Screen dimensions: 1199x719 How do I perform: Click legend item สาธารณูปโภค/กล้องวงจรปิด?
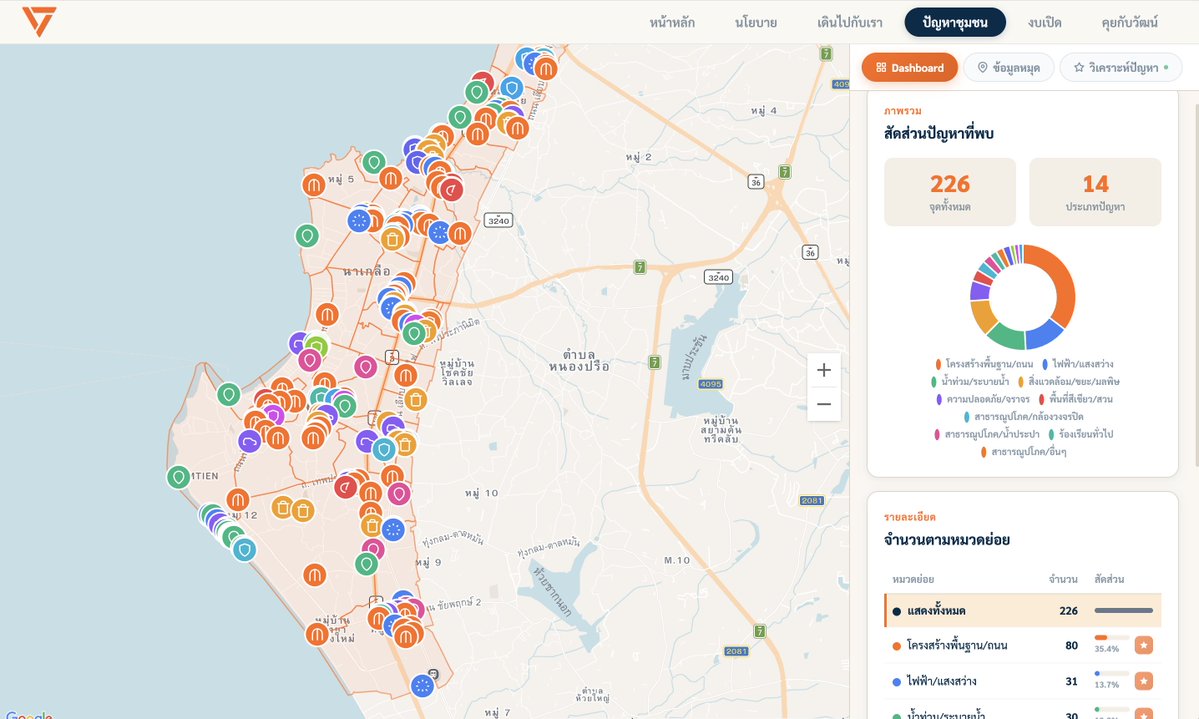[1023, 416]
